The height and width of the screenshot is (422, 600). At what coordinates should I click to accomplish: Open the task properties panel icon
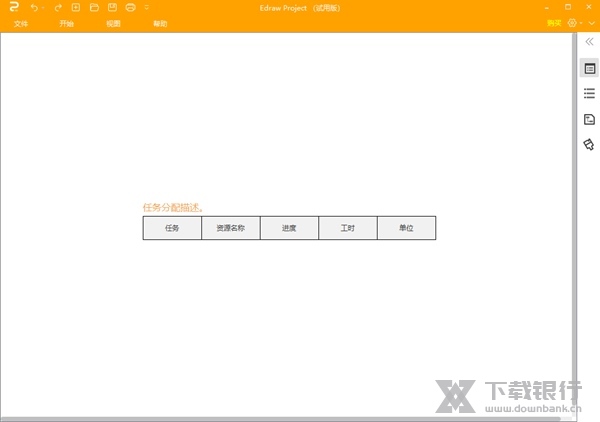[x=589, y=68]
